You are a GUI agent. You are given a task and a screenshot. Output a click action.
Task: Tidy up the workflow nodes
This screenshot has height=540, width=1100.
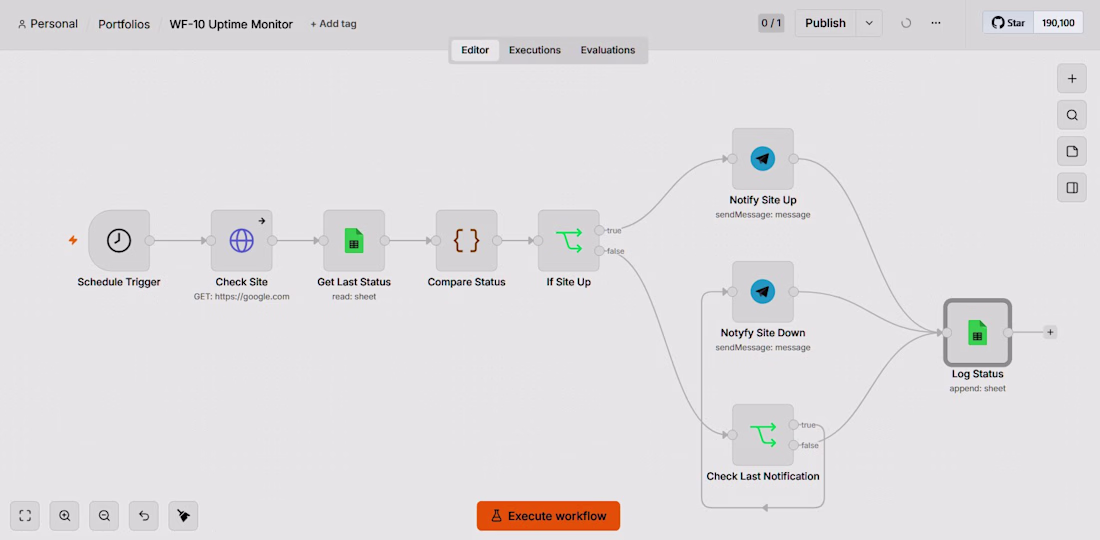point(183,516)
